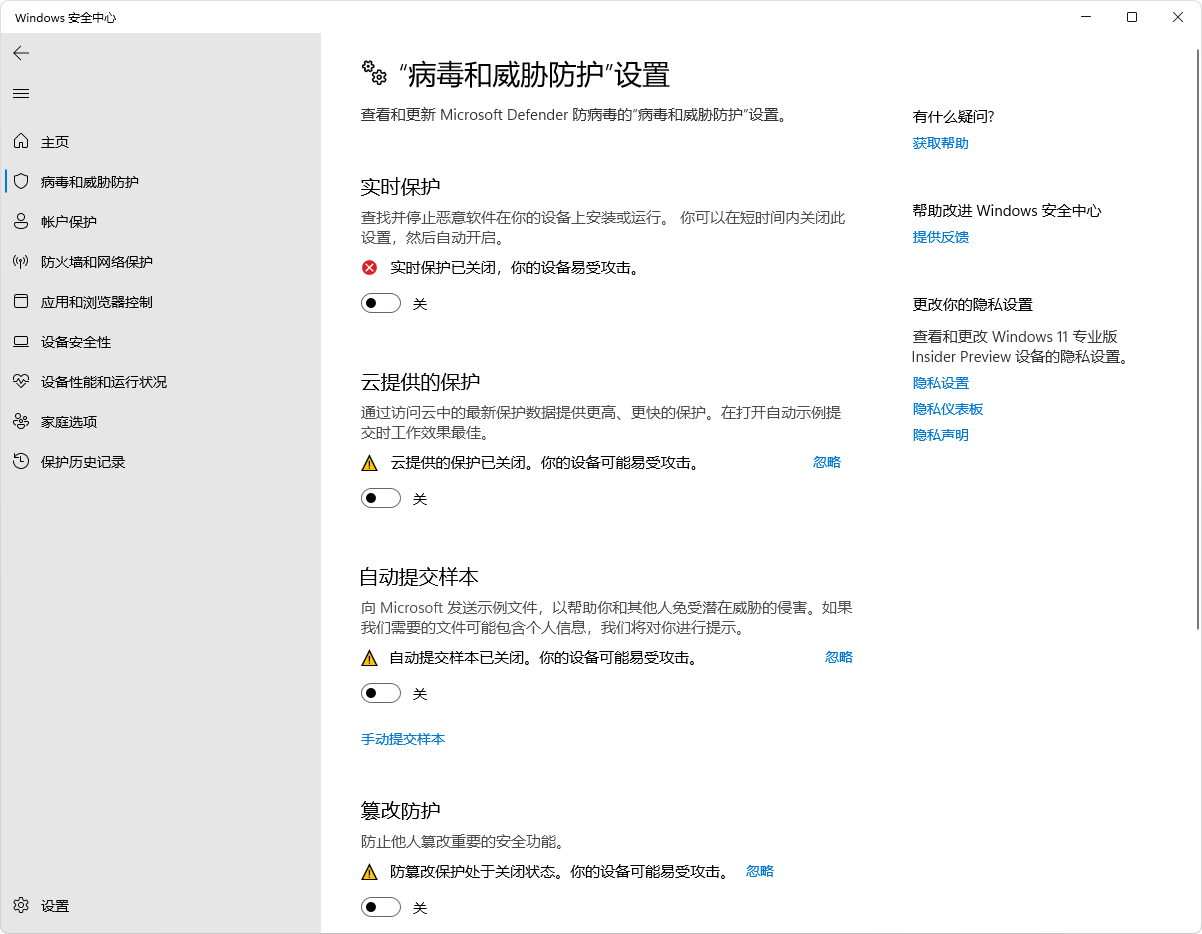Enable the 云提供的保护 toggle
This screenshot has height=934, width=1202.
point(381,498)
